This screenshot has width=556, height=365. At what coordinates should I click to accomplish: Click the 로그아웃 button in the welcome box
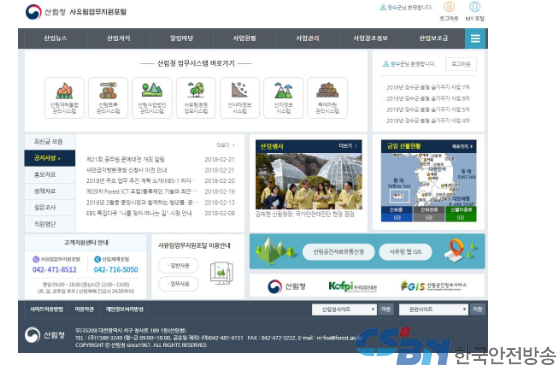461,64
